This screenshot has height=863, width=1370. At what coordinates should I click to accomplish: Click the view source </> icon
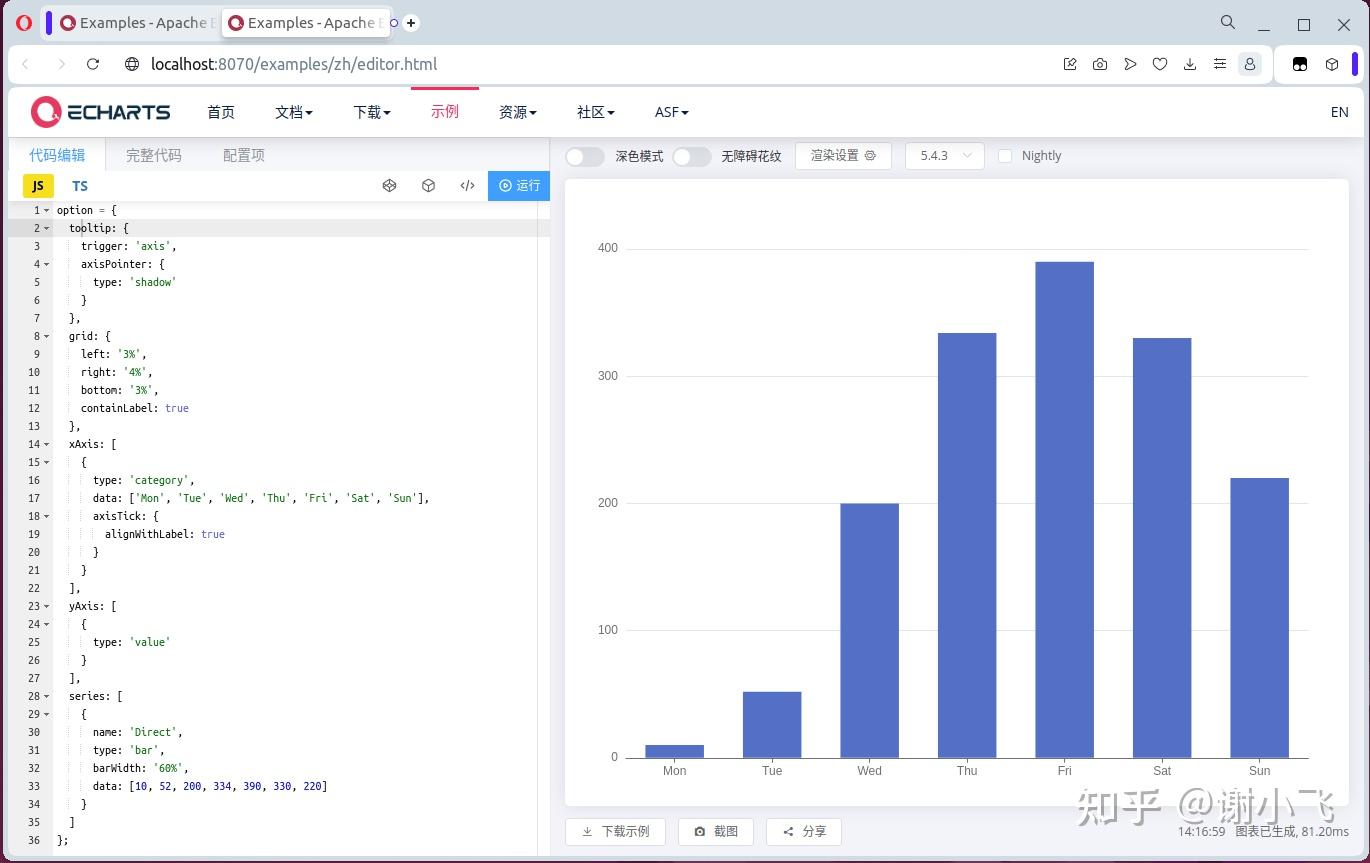[x=466, y=185]
